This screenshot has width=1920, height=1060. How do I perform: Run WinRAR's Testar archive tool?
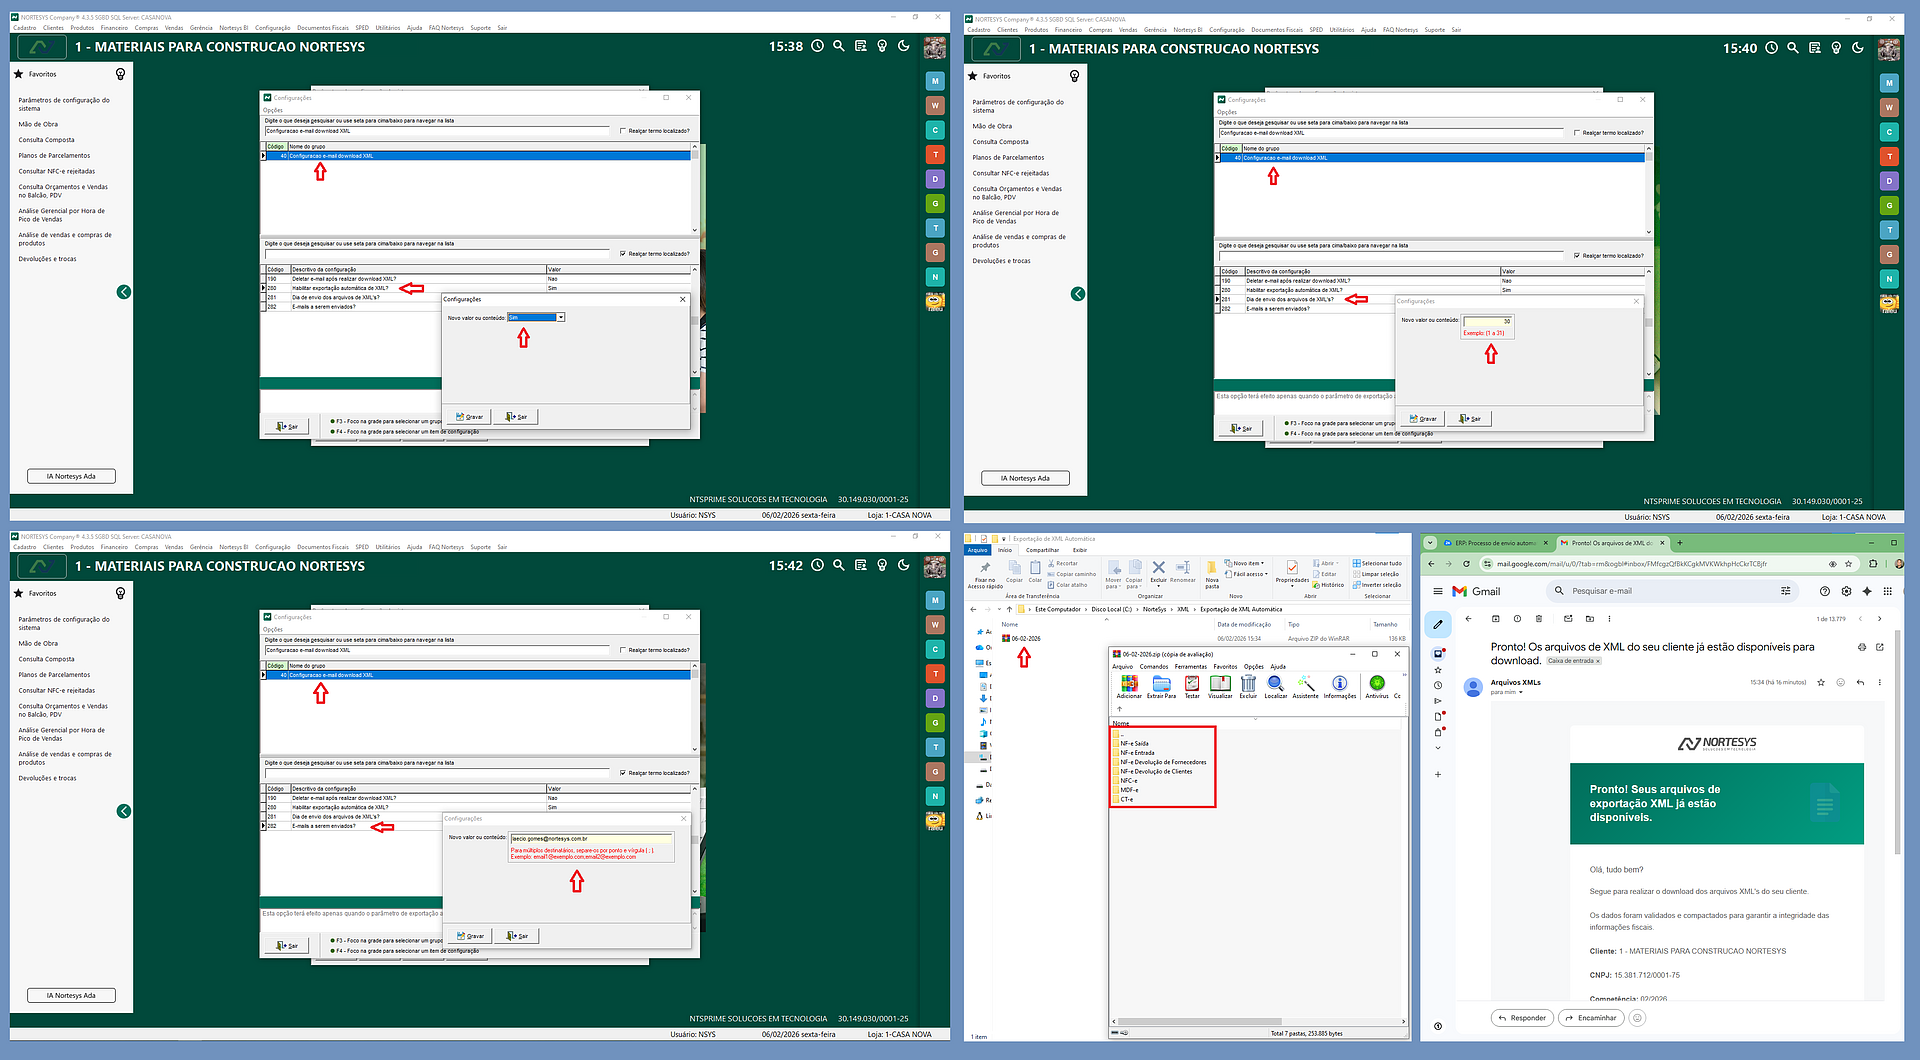(x=1192, y=686)
